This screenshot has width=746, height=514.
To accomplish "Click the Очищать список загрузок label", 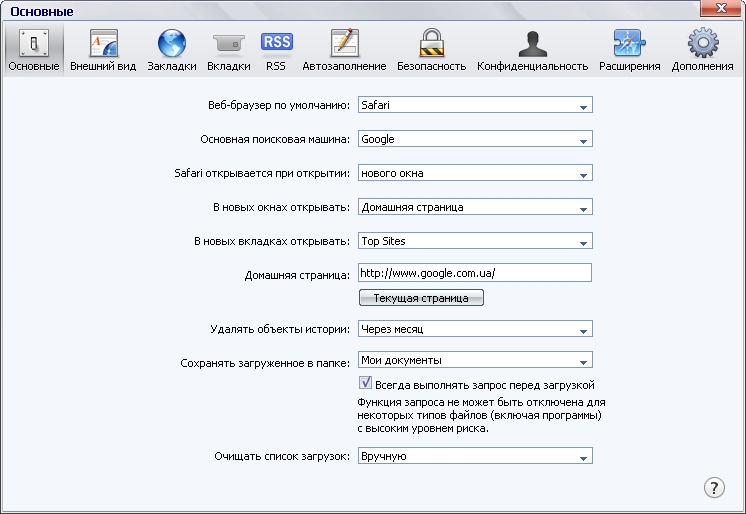I will click(282, 456).
